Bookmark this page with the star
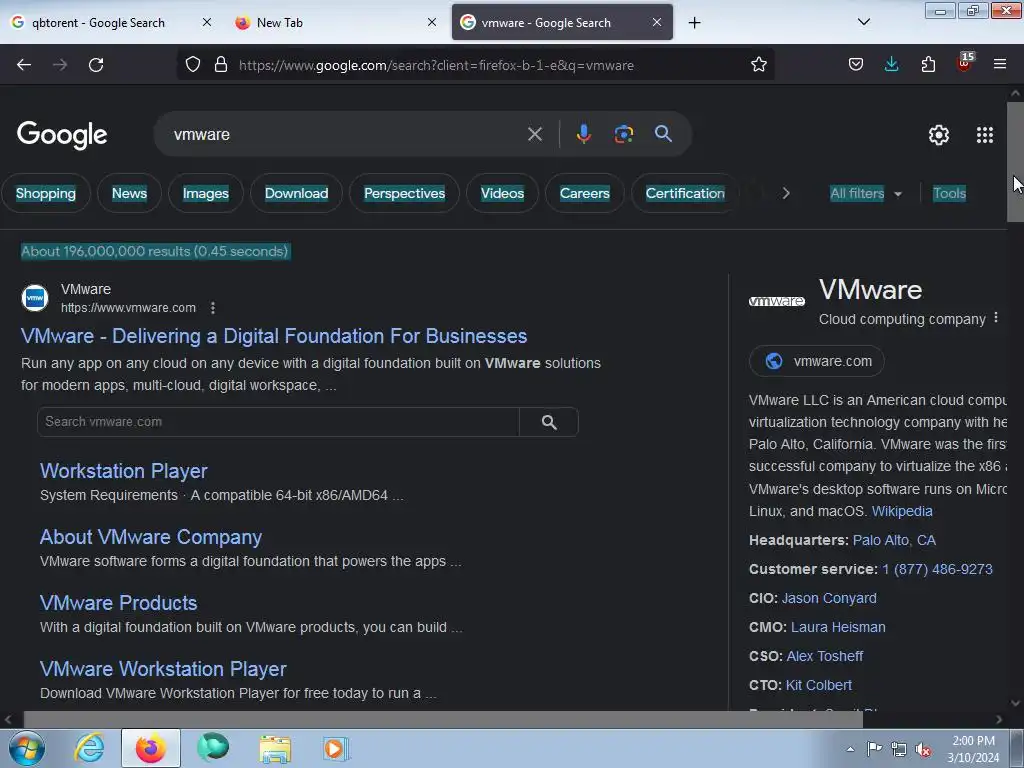Screen dimensions: 1024x768 [x=758, y=65]
